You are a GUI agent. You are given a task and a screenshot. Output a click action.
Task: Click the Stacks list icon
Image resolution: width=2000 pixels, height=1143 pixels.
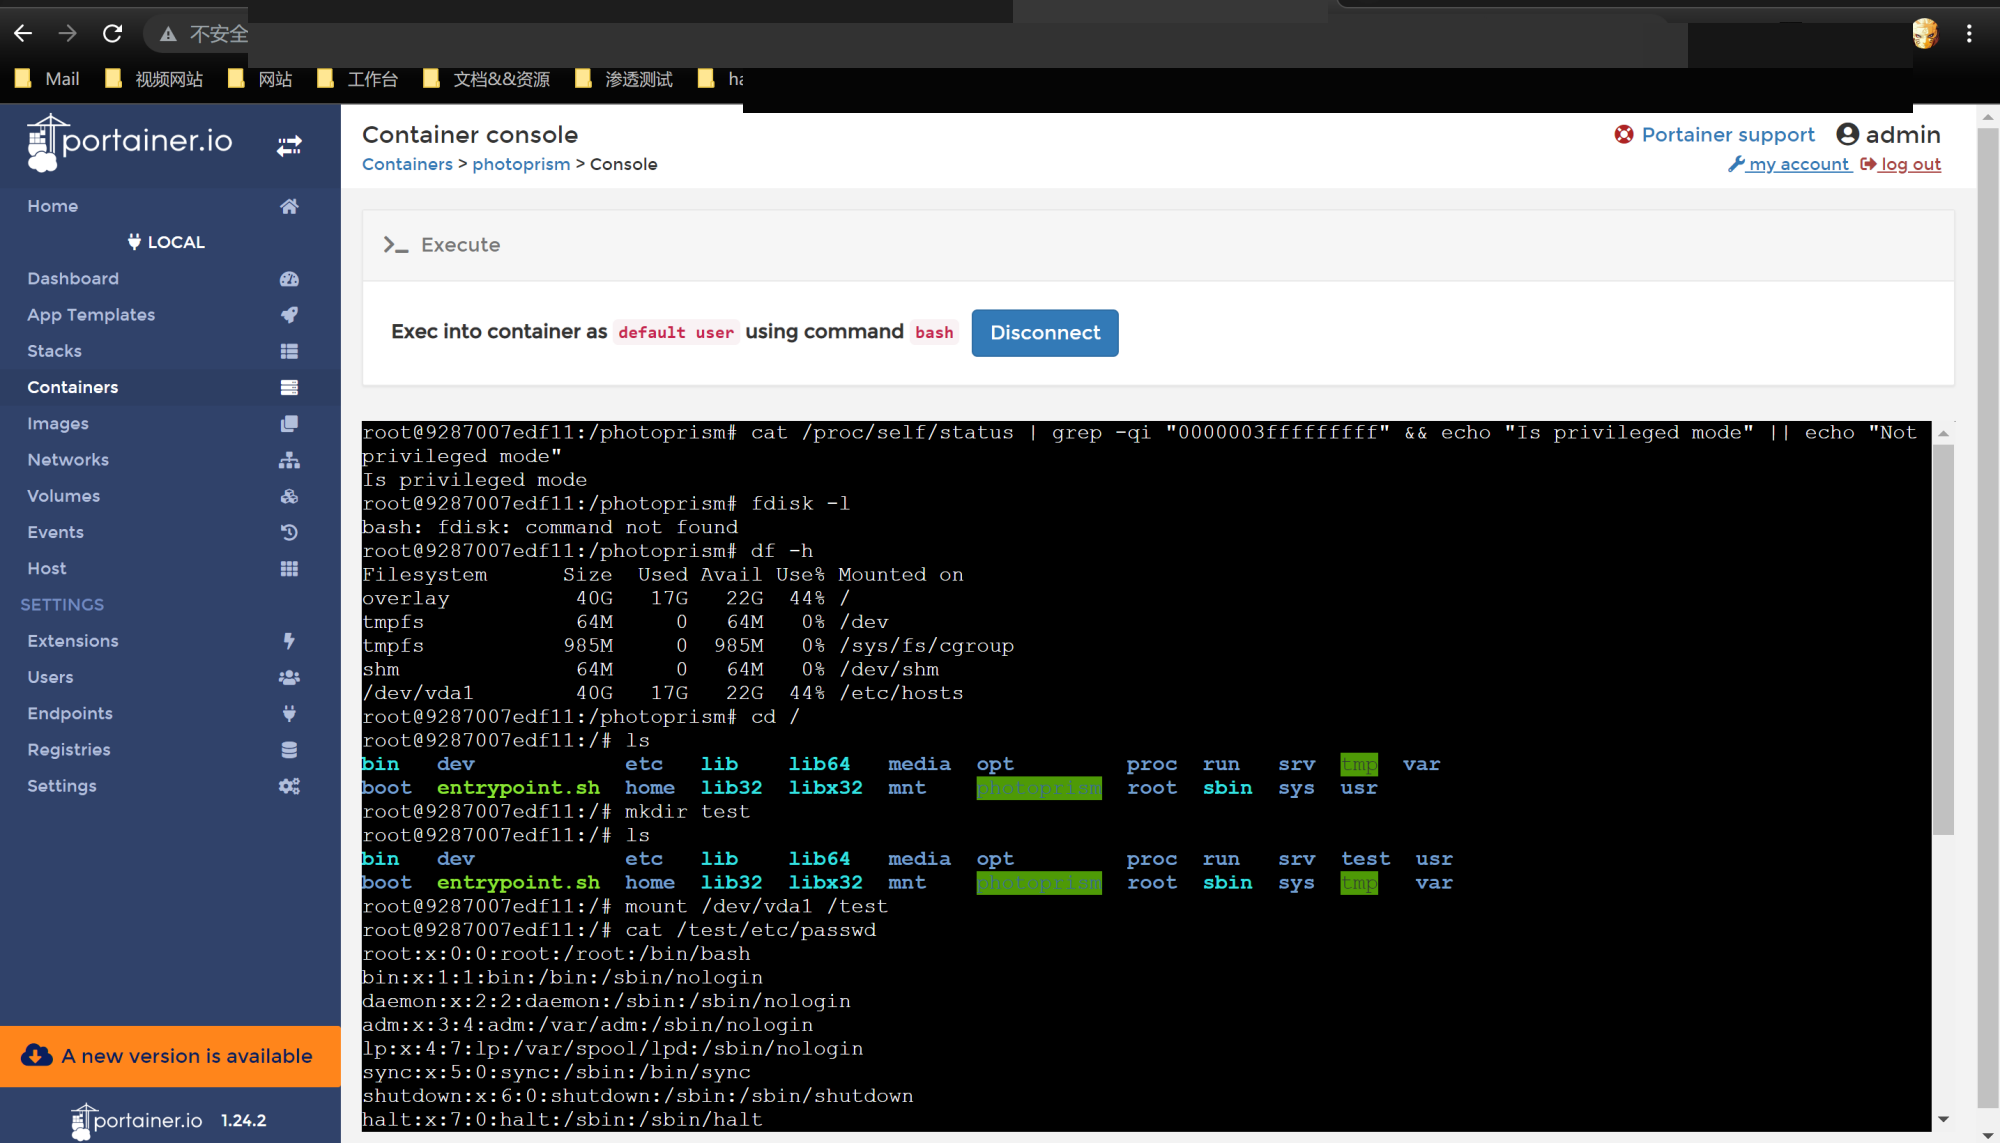[x=289, y=351]
